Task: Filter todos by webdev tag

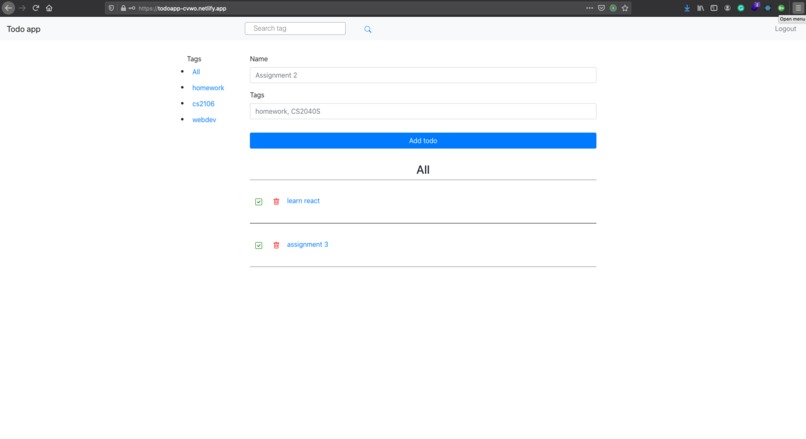Action: pyautogui.click(x=204, y=120)
